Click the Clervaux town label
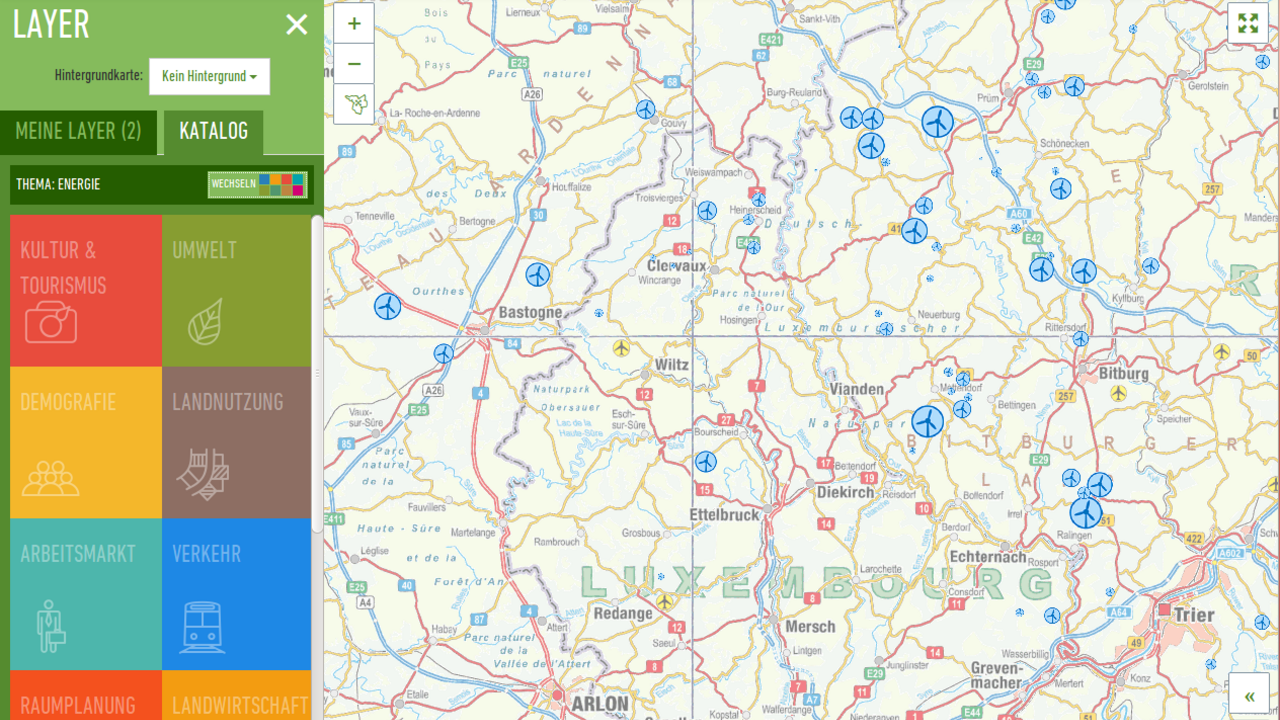Screen dimensions: 1280x720 pos(677,267)
